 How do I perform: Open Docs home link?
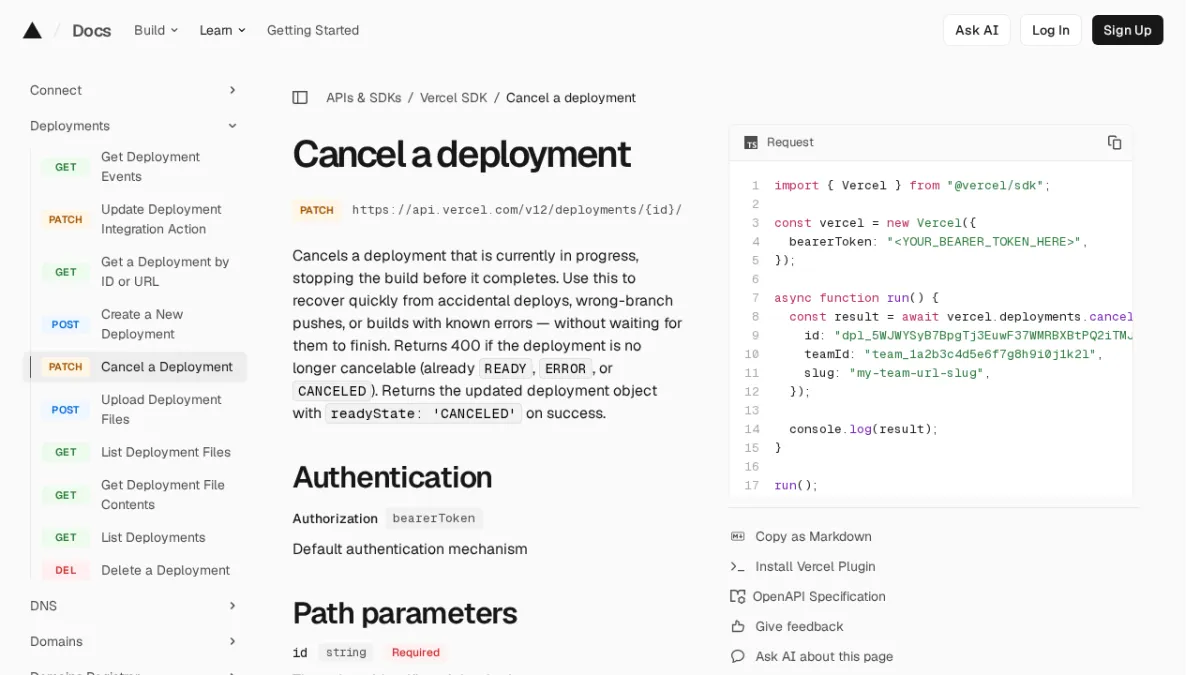click(91, 30)
